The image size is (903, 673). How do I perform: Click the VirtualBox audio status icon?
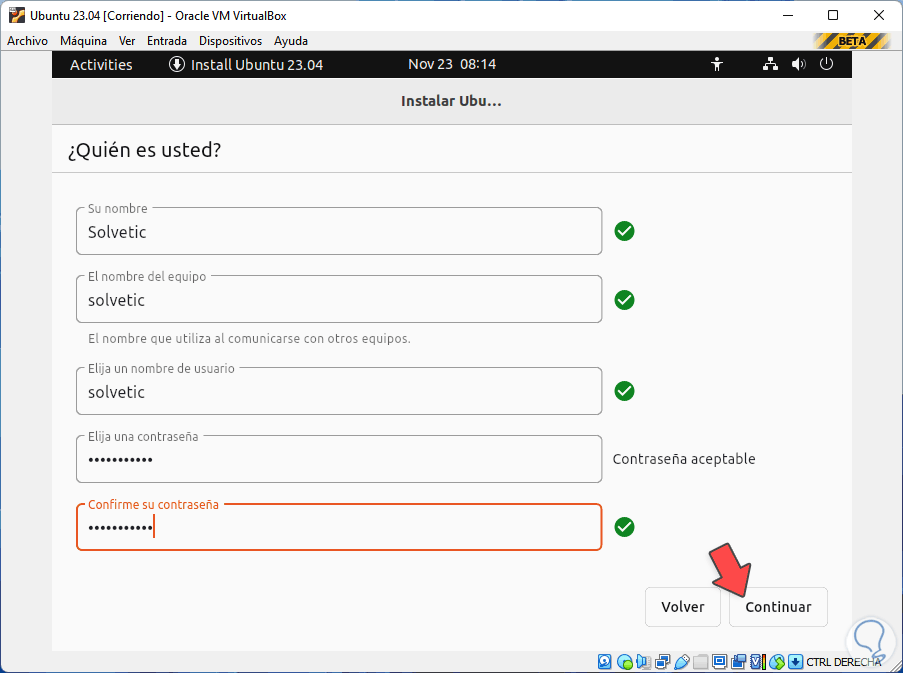[x=643, y=661]
